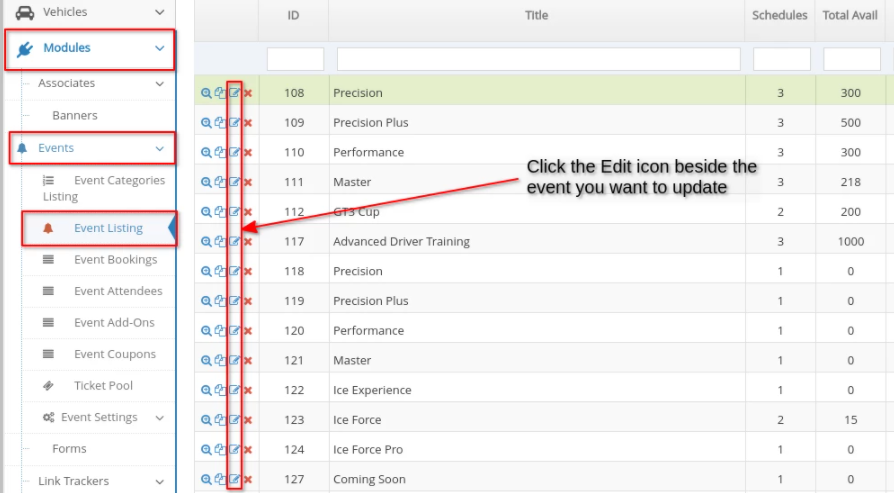
Task: Expand the Vehicles menu chevron
Action: coord(160,12)
